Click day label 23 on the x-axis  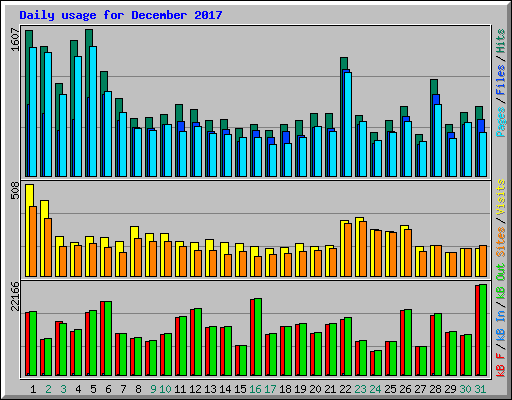[x=360, y=389]
